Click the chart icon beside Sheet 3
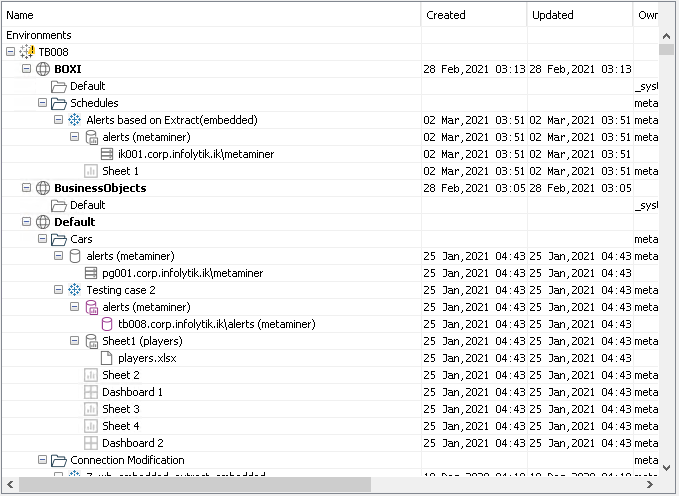 91,409
